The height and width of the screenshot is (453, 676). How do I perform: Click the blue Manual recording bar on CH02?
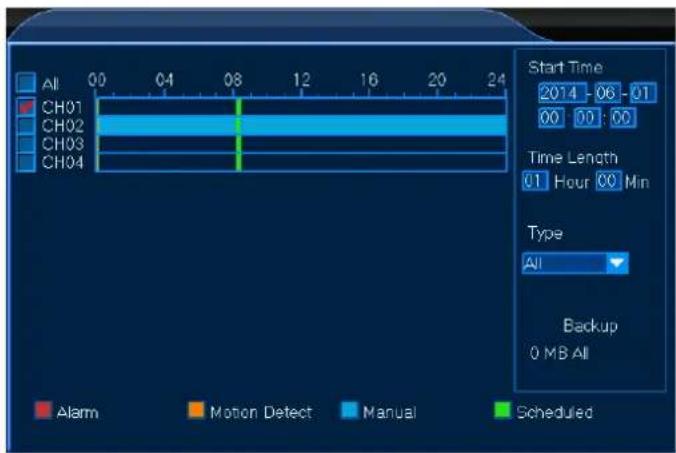302,125
